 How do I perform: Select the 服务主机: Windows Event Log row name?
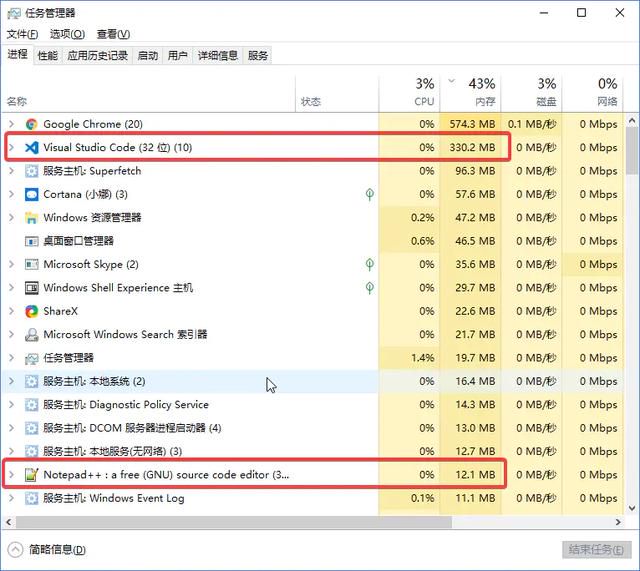tap(114, 498)
